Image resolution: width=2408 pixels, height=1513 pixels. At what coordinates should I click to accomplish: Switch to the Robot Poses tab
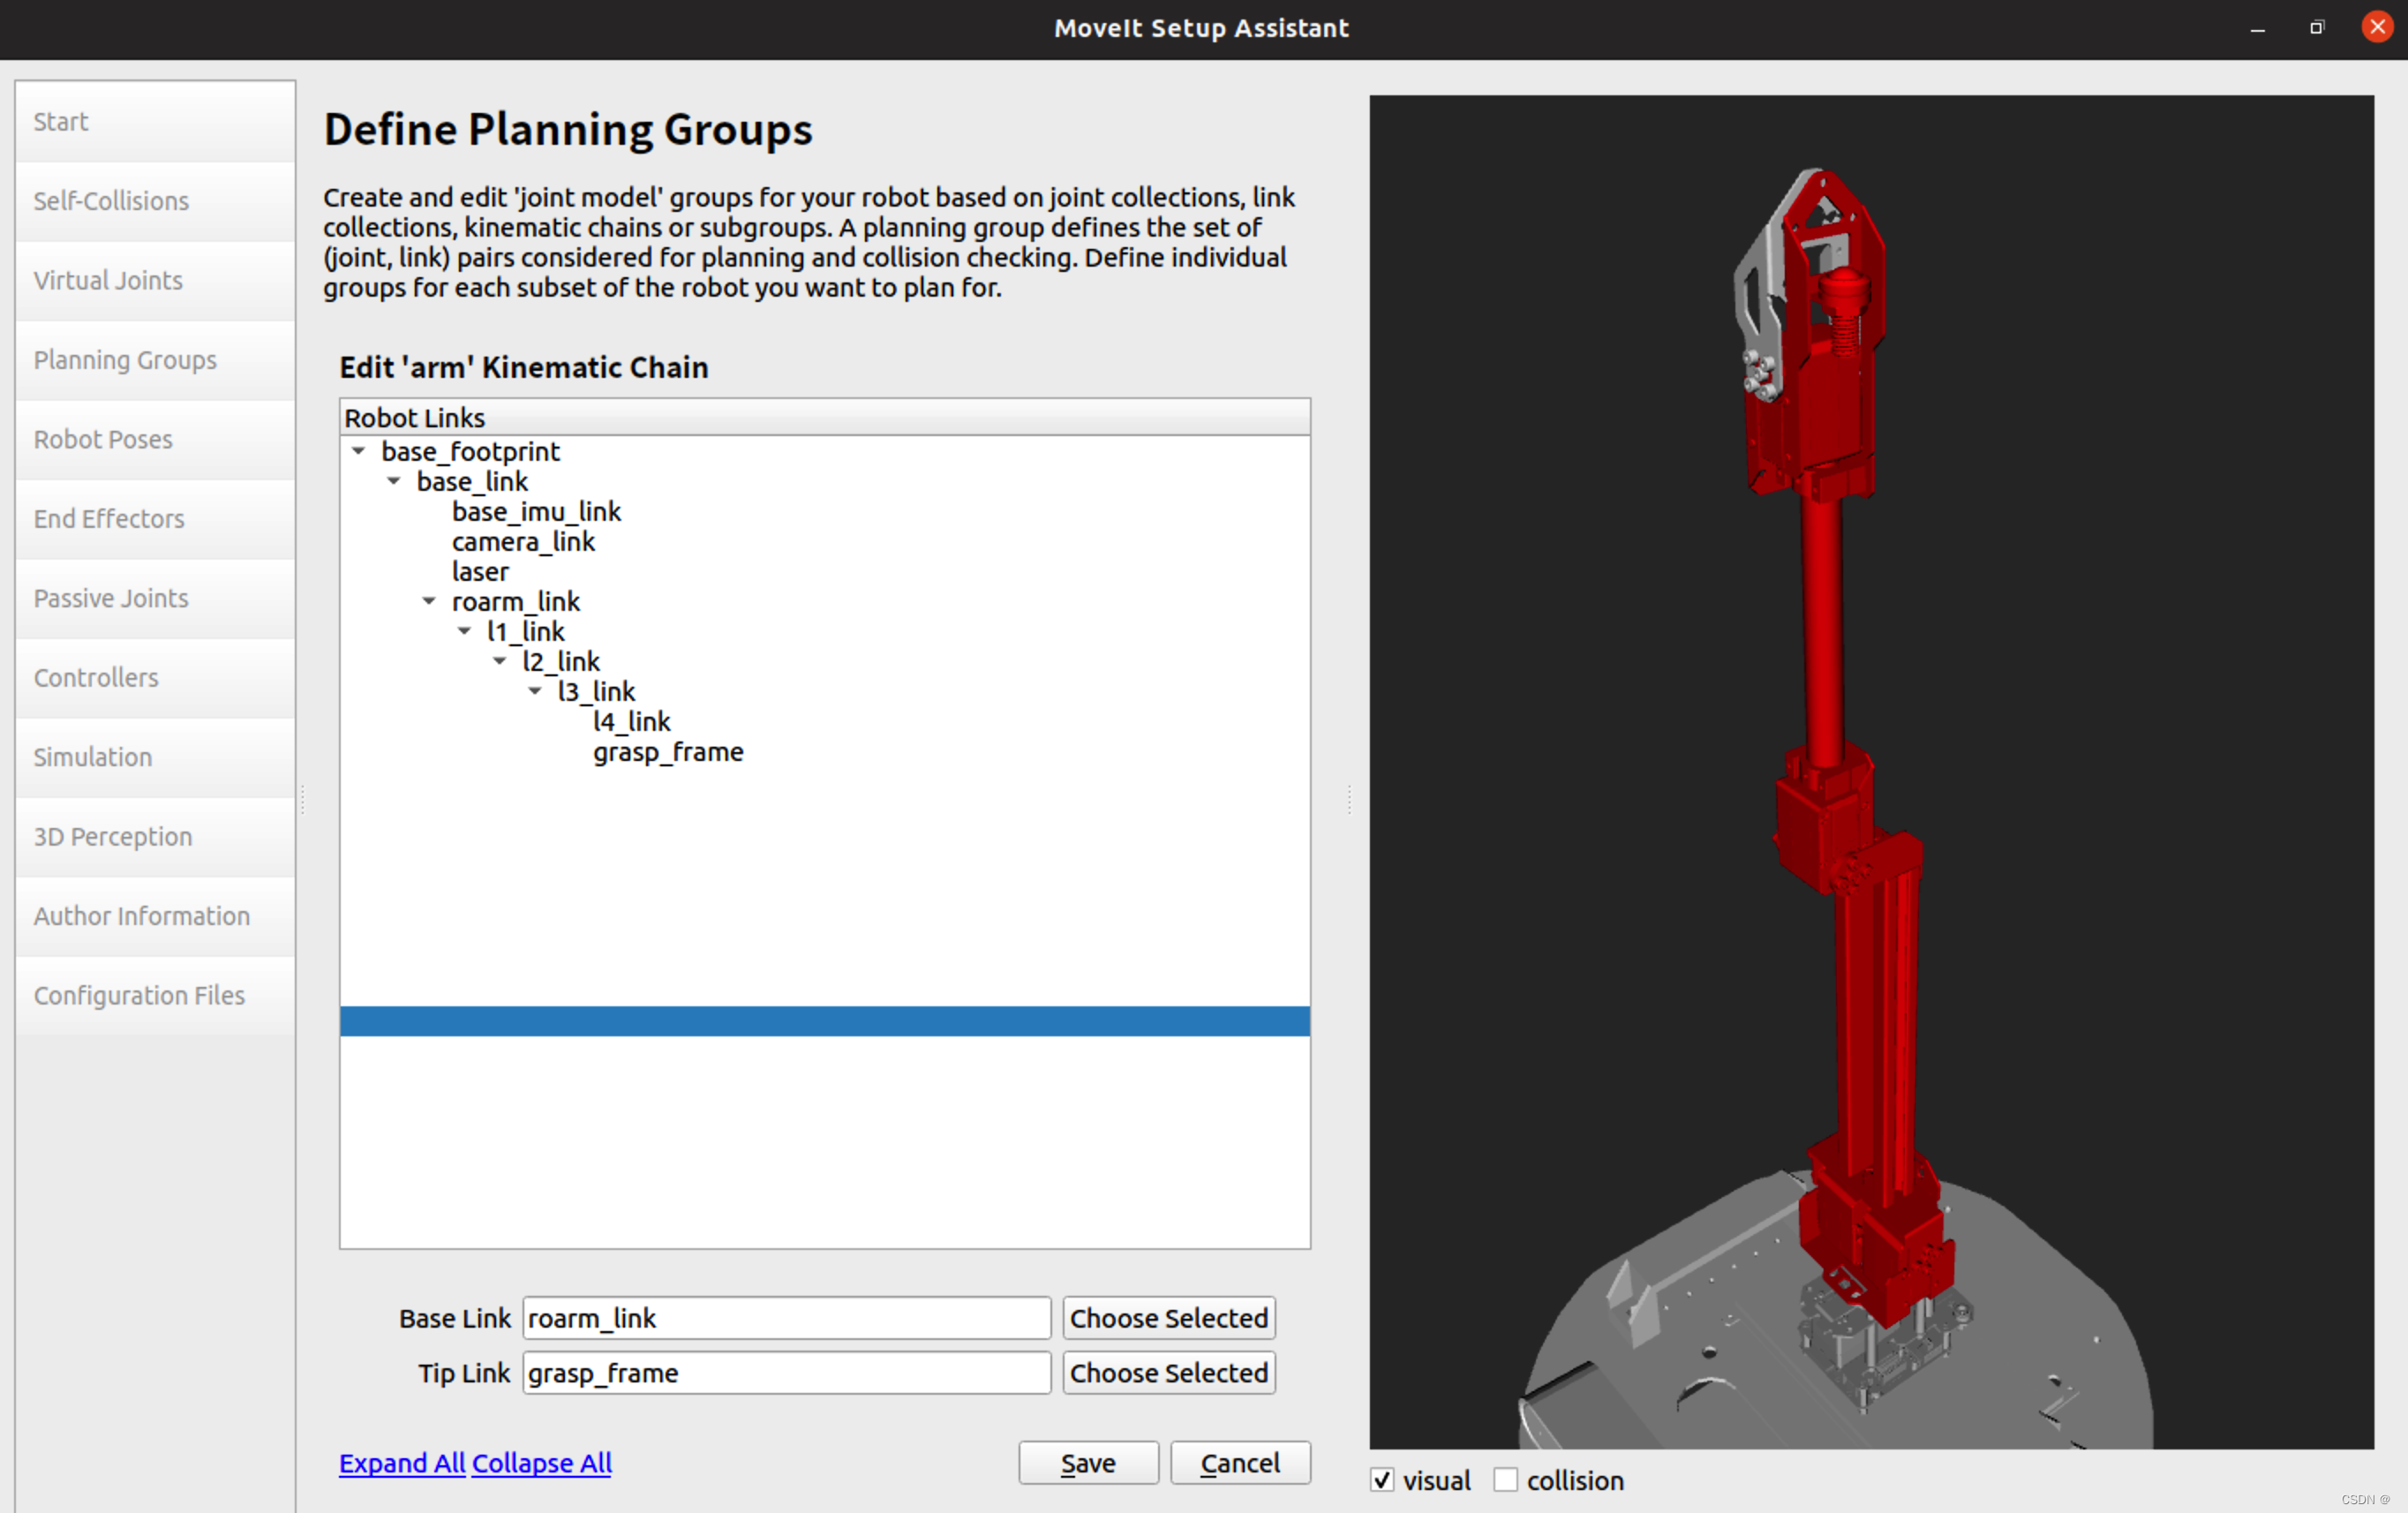click(103, 439)
